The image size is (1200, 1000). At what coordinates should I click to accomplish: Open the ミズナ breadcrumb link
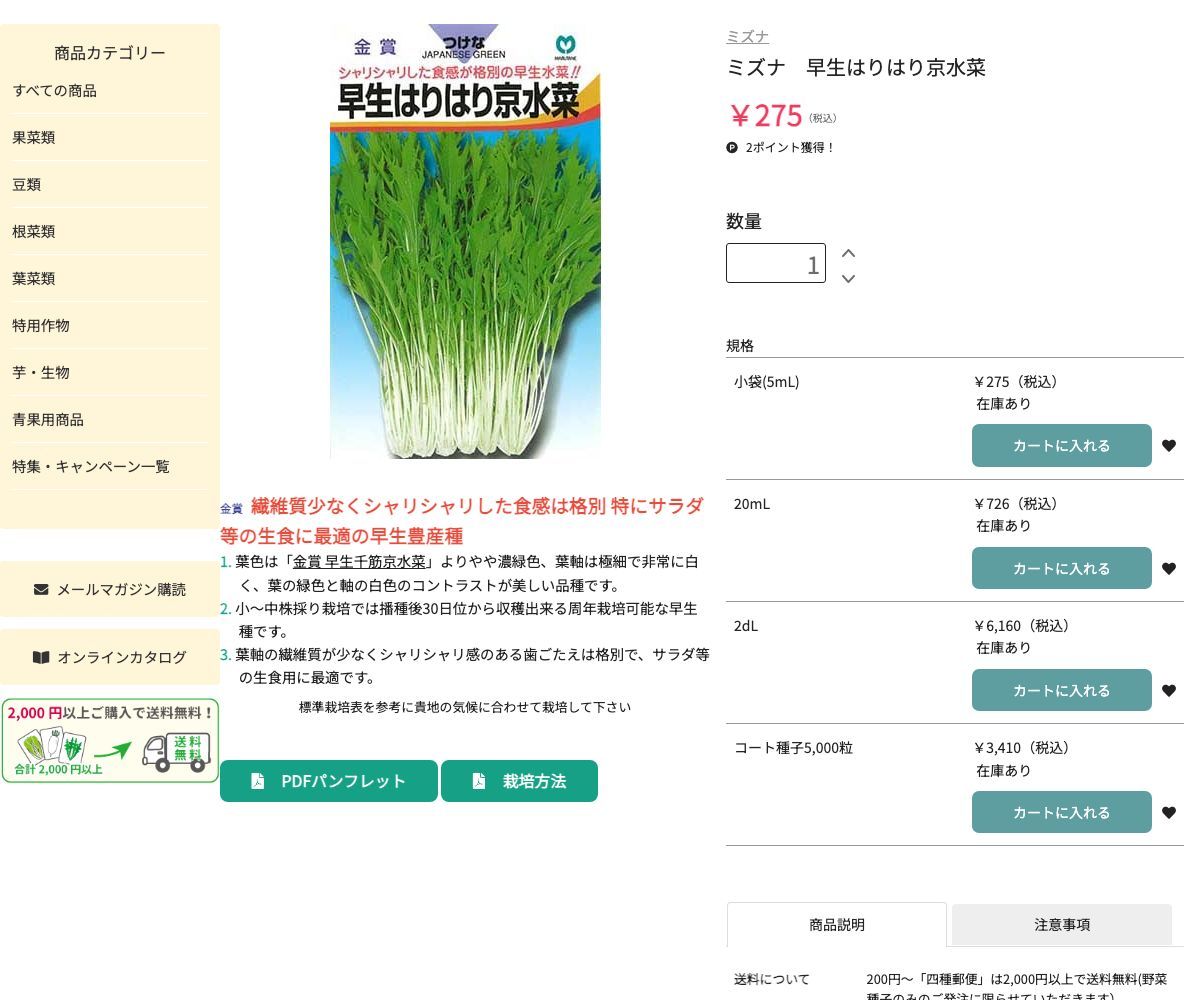tap(747, 36)
